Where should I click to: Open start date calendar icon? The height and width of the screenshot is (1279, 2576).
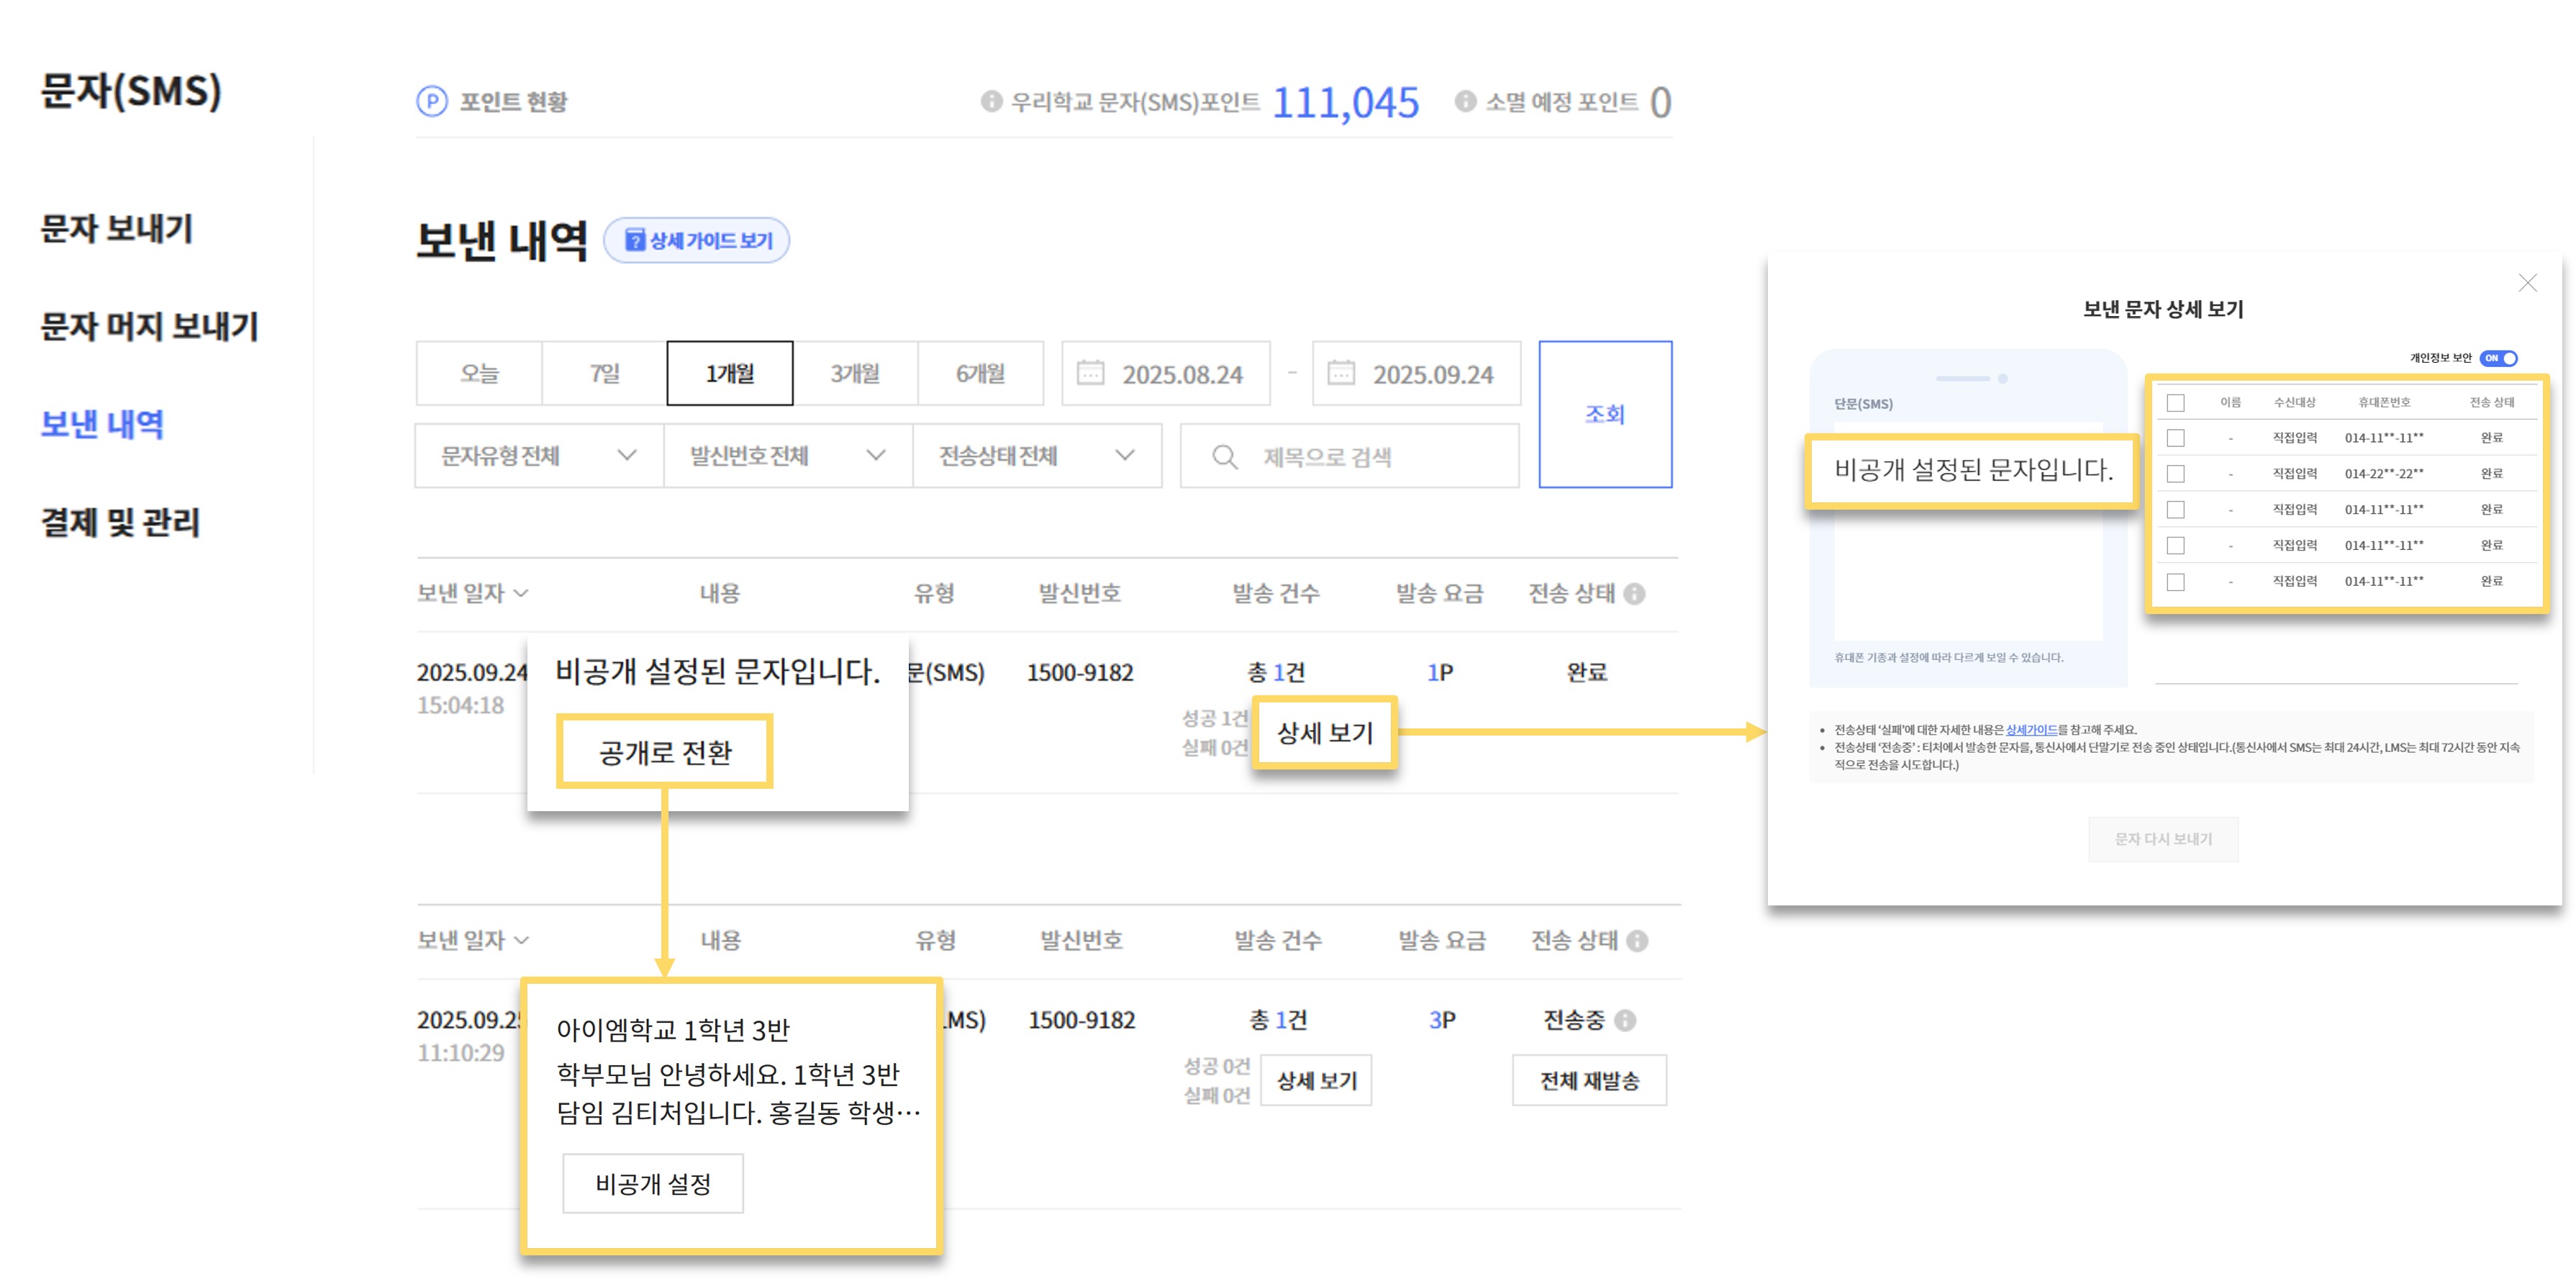1090,373
